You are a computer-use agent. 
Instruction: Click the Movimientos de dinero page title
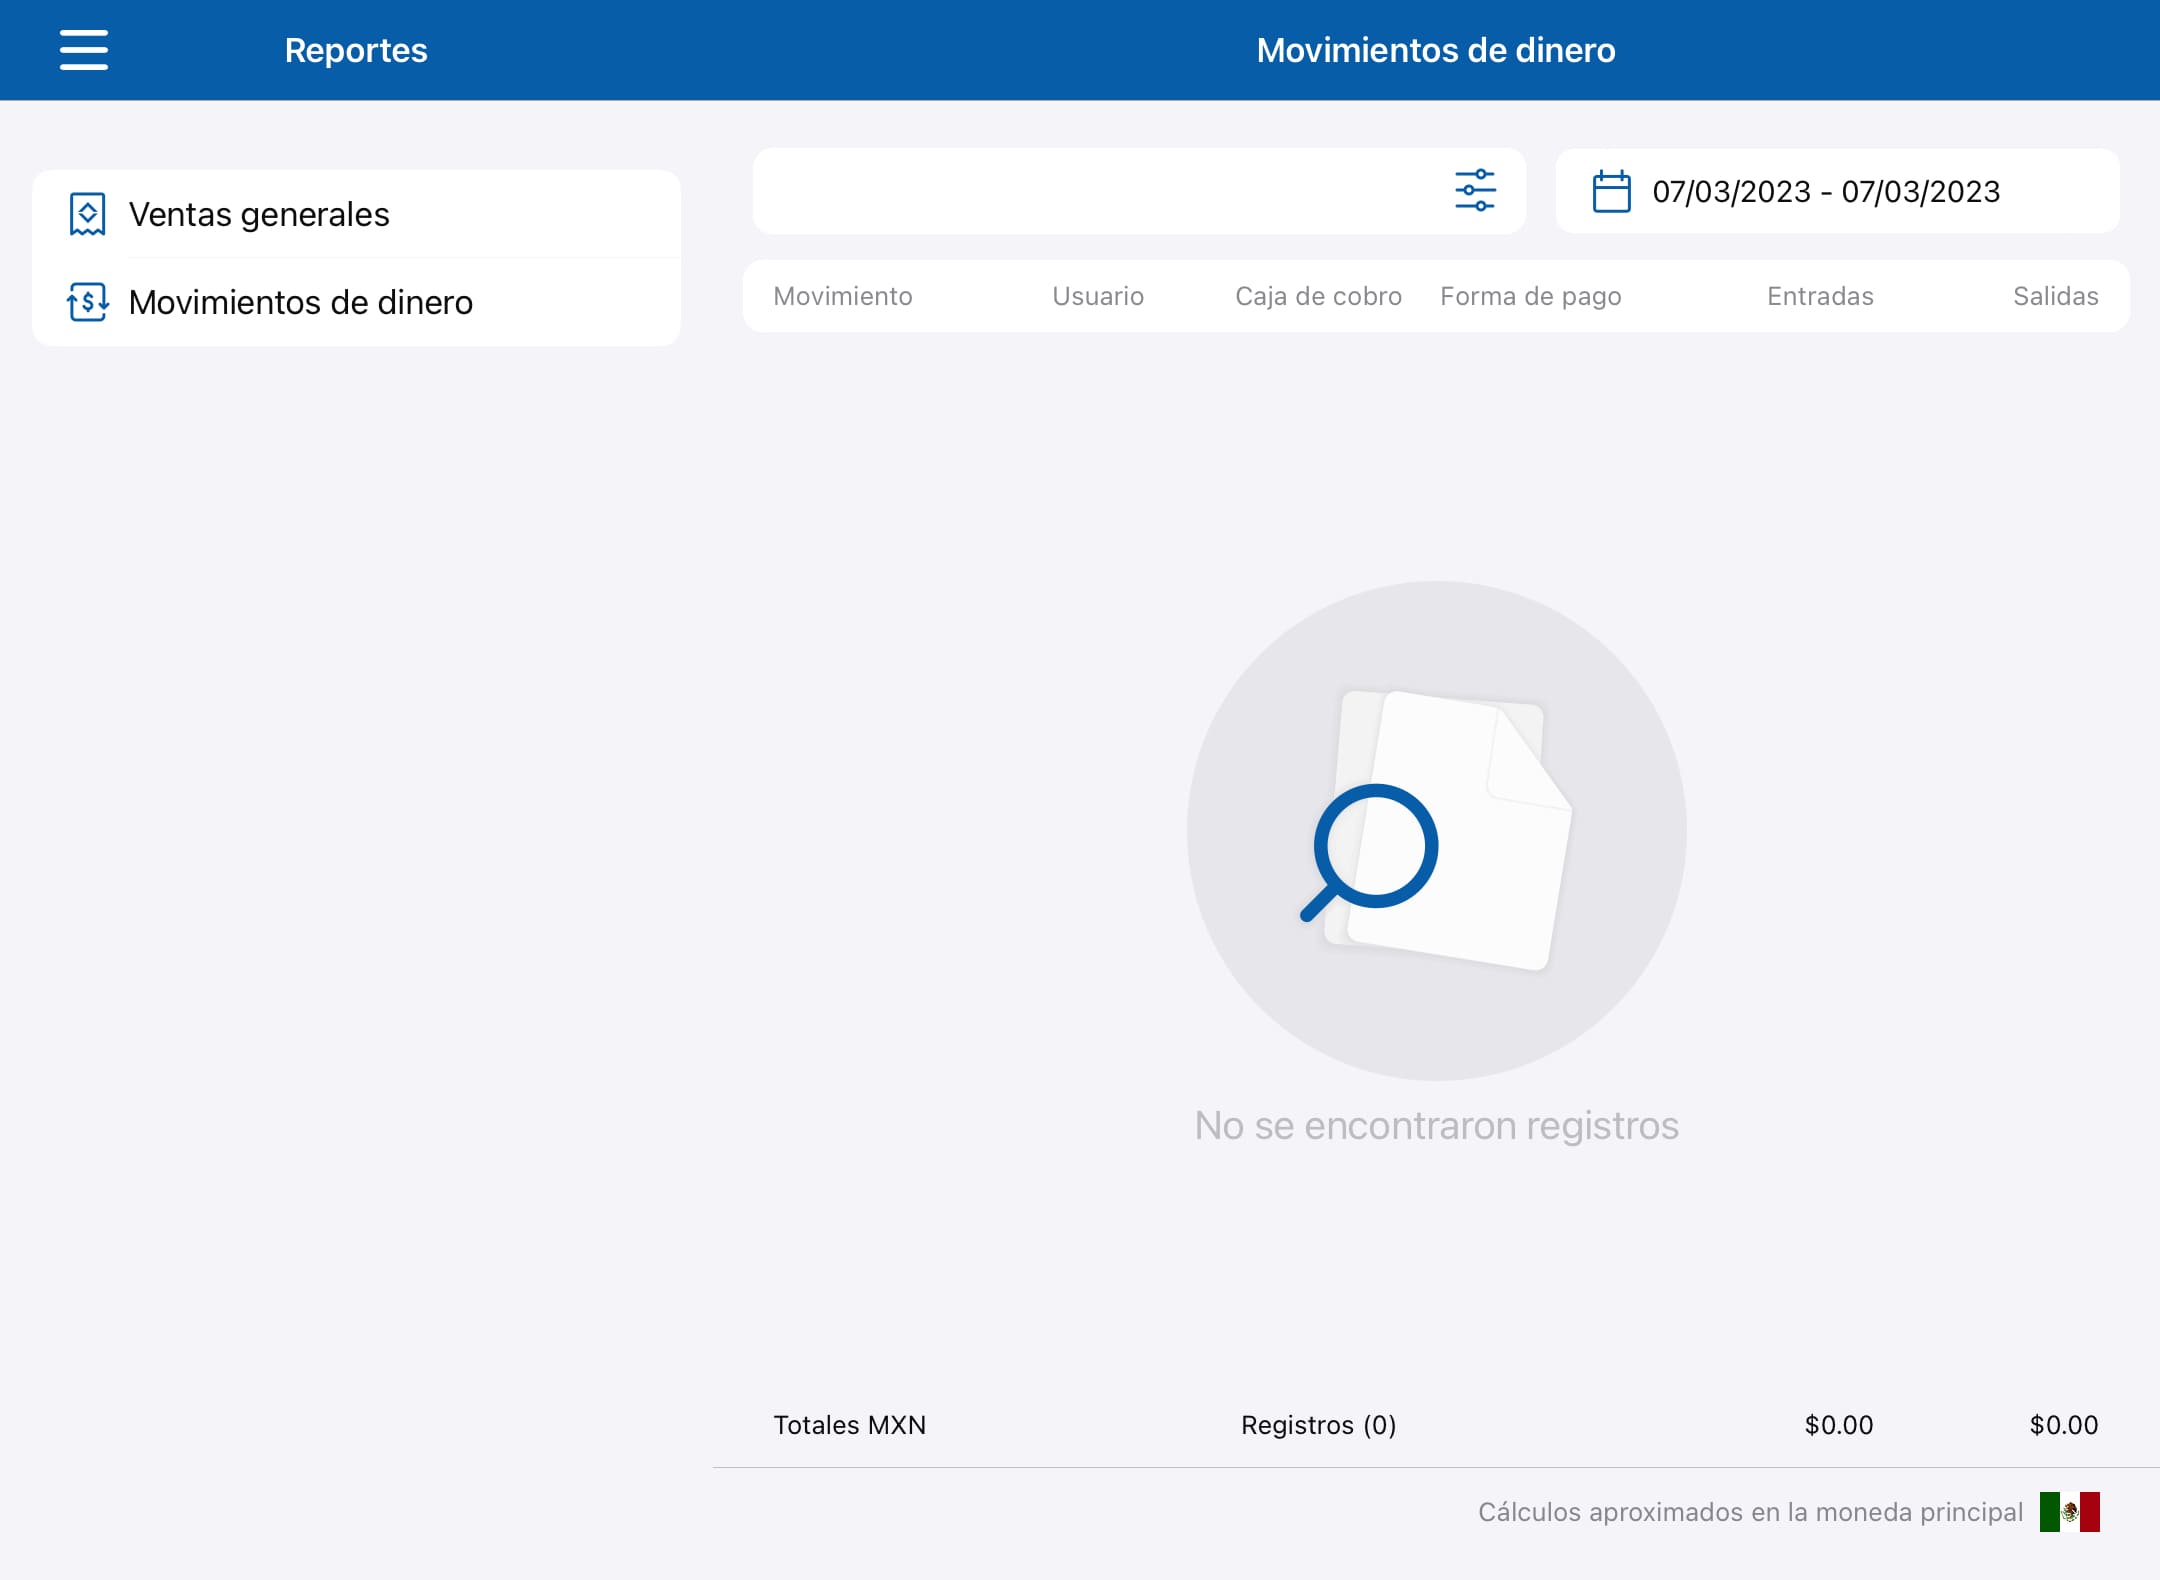pyautogui.click(x=1436, y=50)
